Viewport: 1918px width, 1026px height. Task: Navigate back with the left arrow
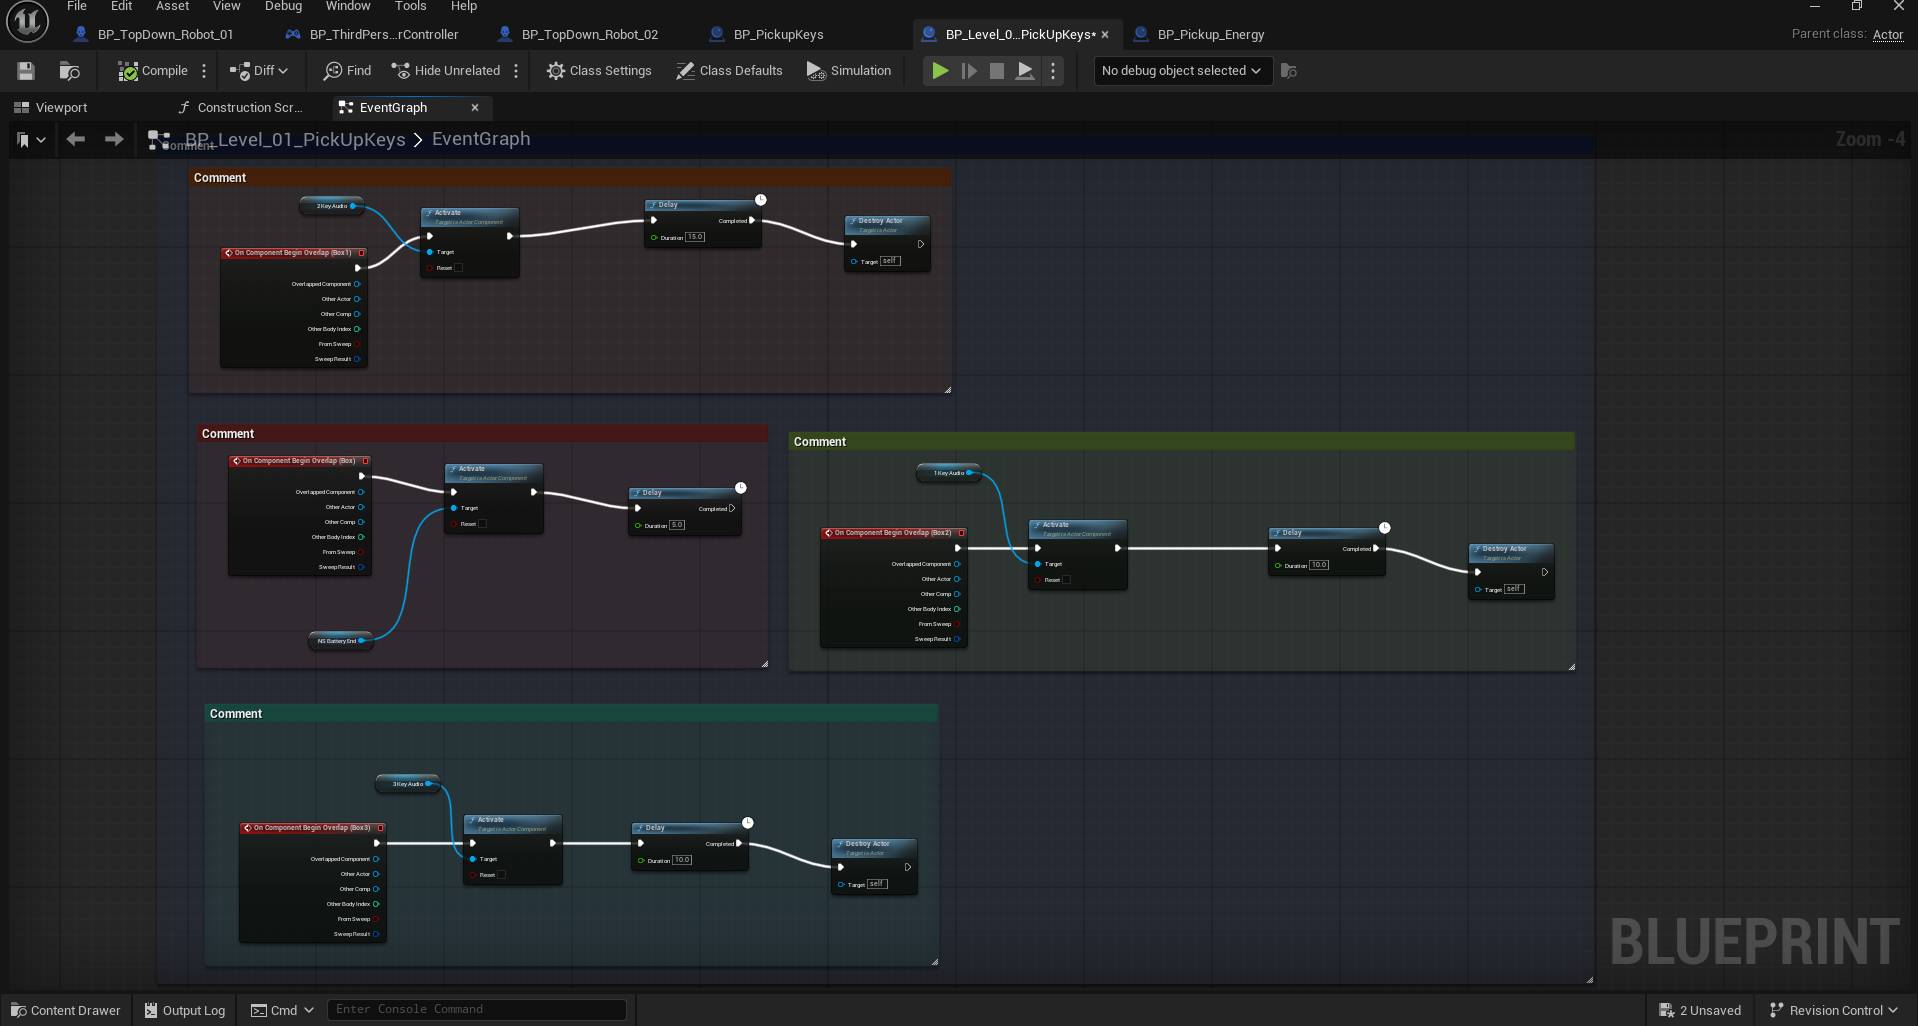pos(75,139)
